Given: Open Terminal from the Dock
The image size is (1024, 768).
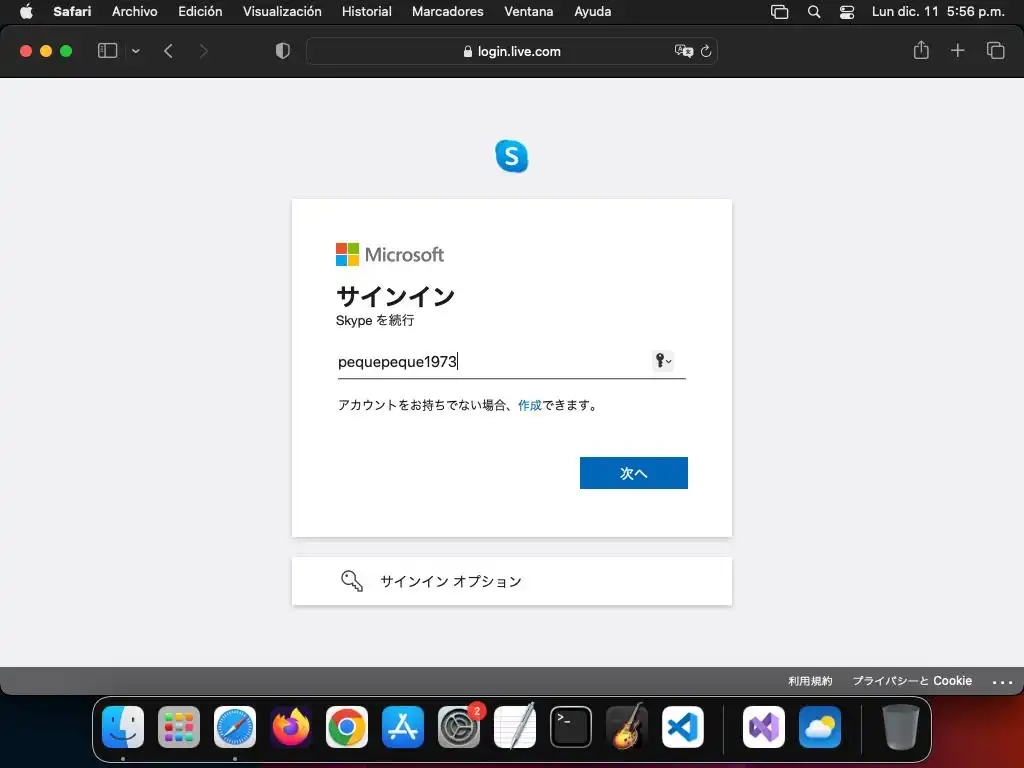Looking at the screenshot, I should pyautogui.click(x=571, y=727).
